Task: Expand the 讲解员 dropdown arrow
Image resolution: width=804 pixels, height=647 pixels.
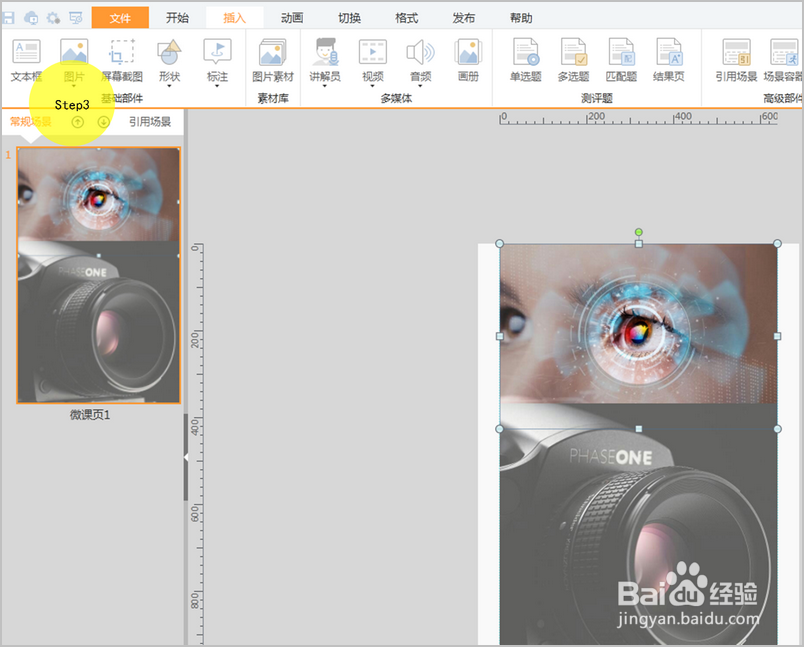Action: (x=325, y=86)
